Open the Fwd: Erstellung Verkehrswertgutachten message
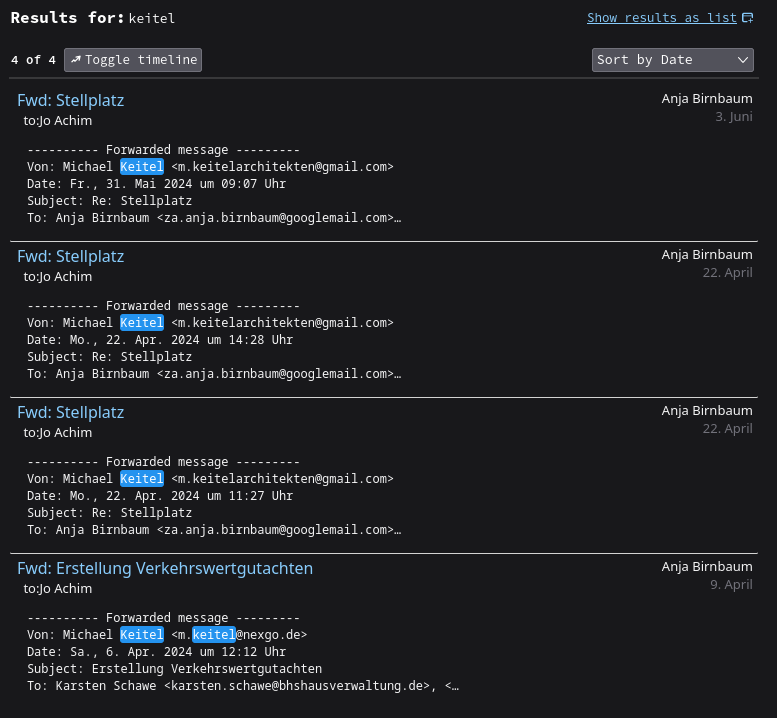 click(165, 568)
